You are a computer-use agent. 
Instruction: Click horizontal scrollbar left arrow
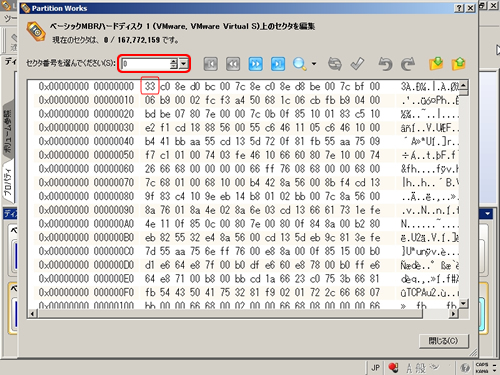[x=32, y=314]
